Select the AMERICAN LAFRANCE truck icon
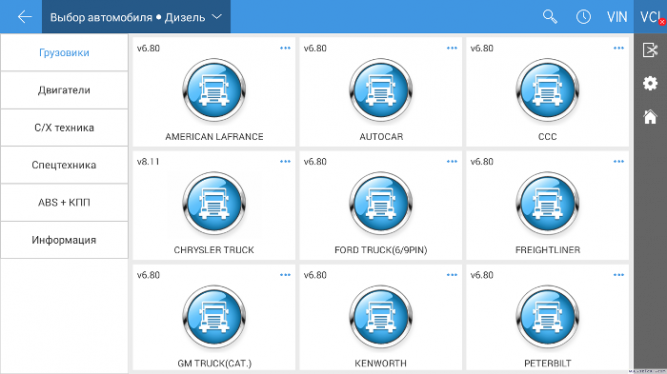The image size is (667, 374). tap(214, 91)
